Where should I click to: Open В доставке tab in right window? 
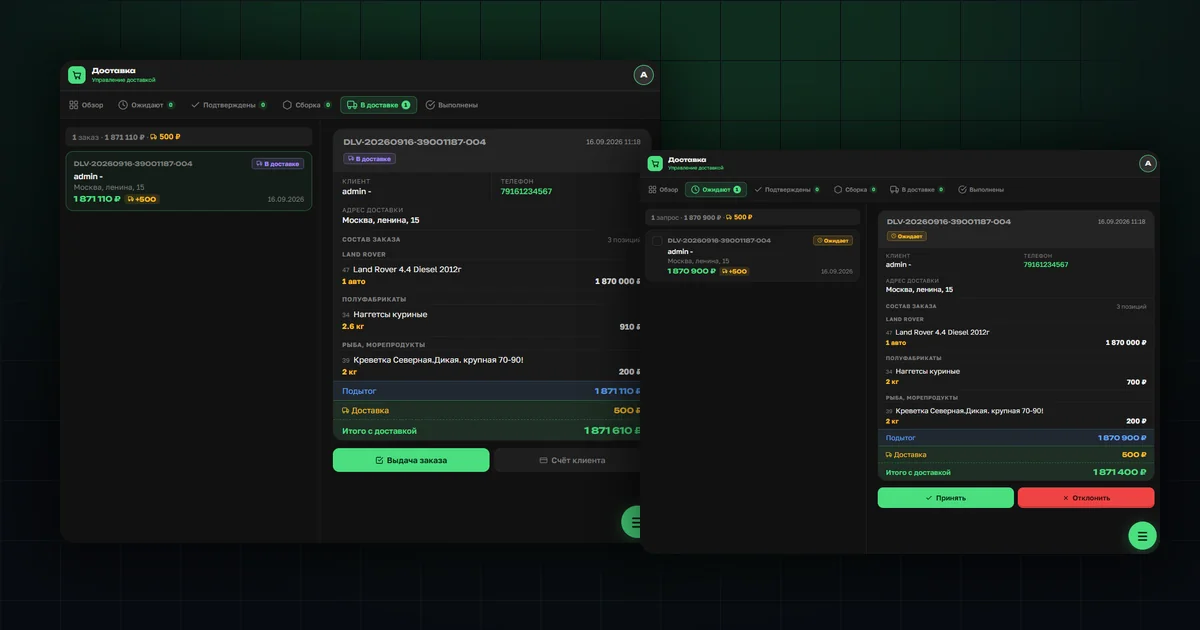click(916, 189)
